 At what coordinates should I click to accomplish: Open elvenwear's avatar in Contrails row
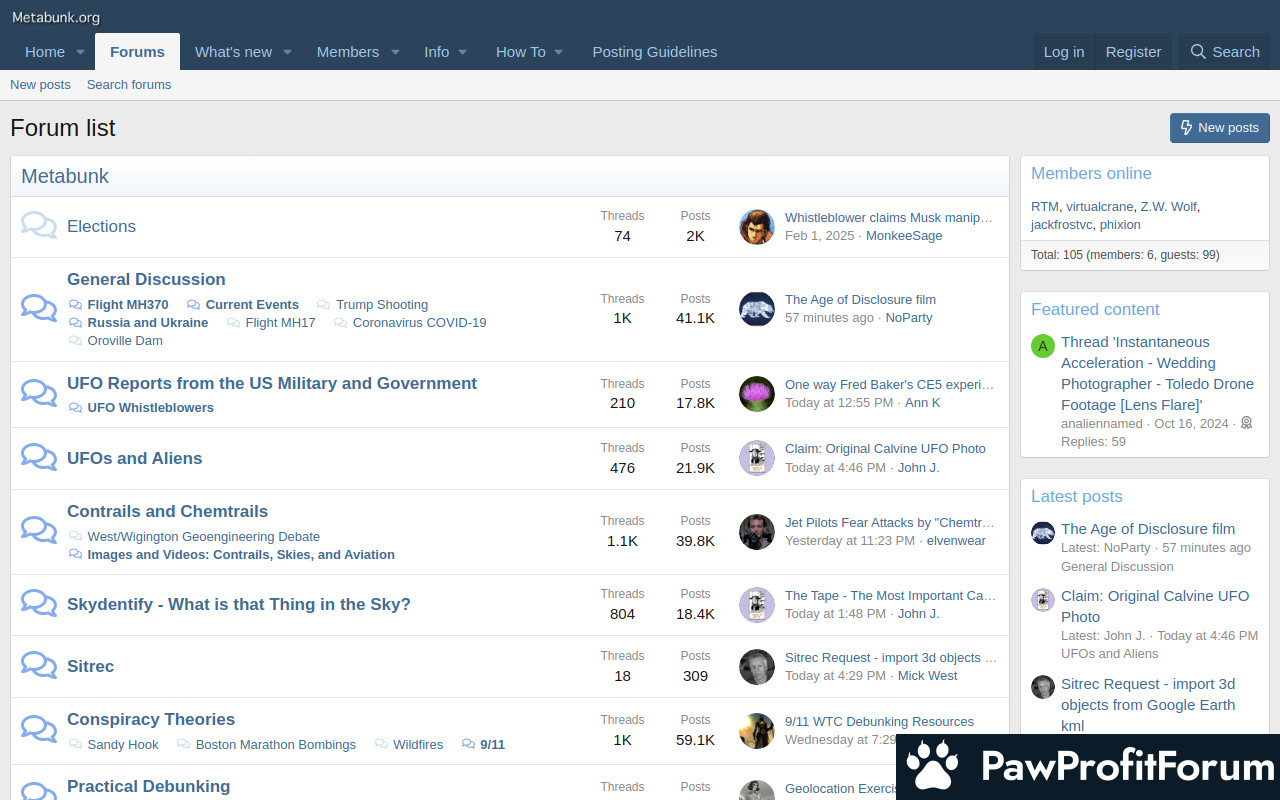757,532
